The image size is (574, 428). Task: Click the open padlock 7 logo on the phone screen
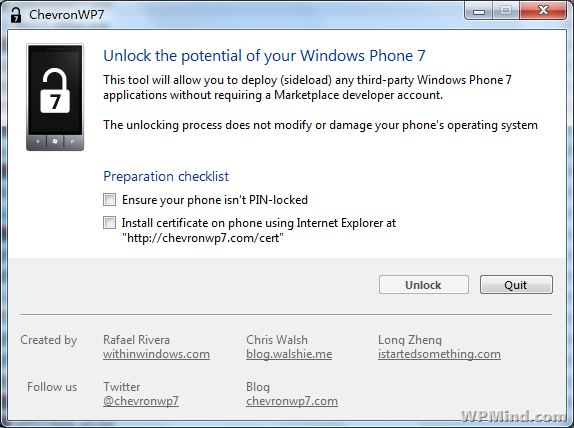pos(55,90)
